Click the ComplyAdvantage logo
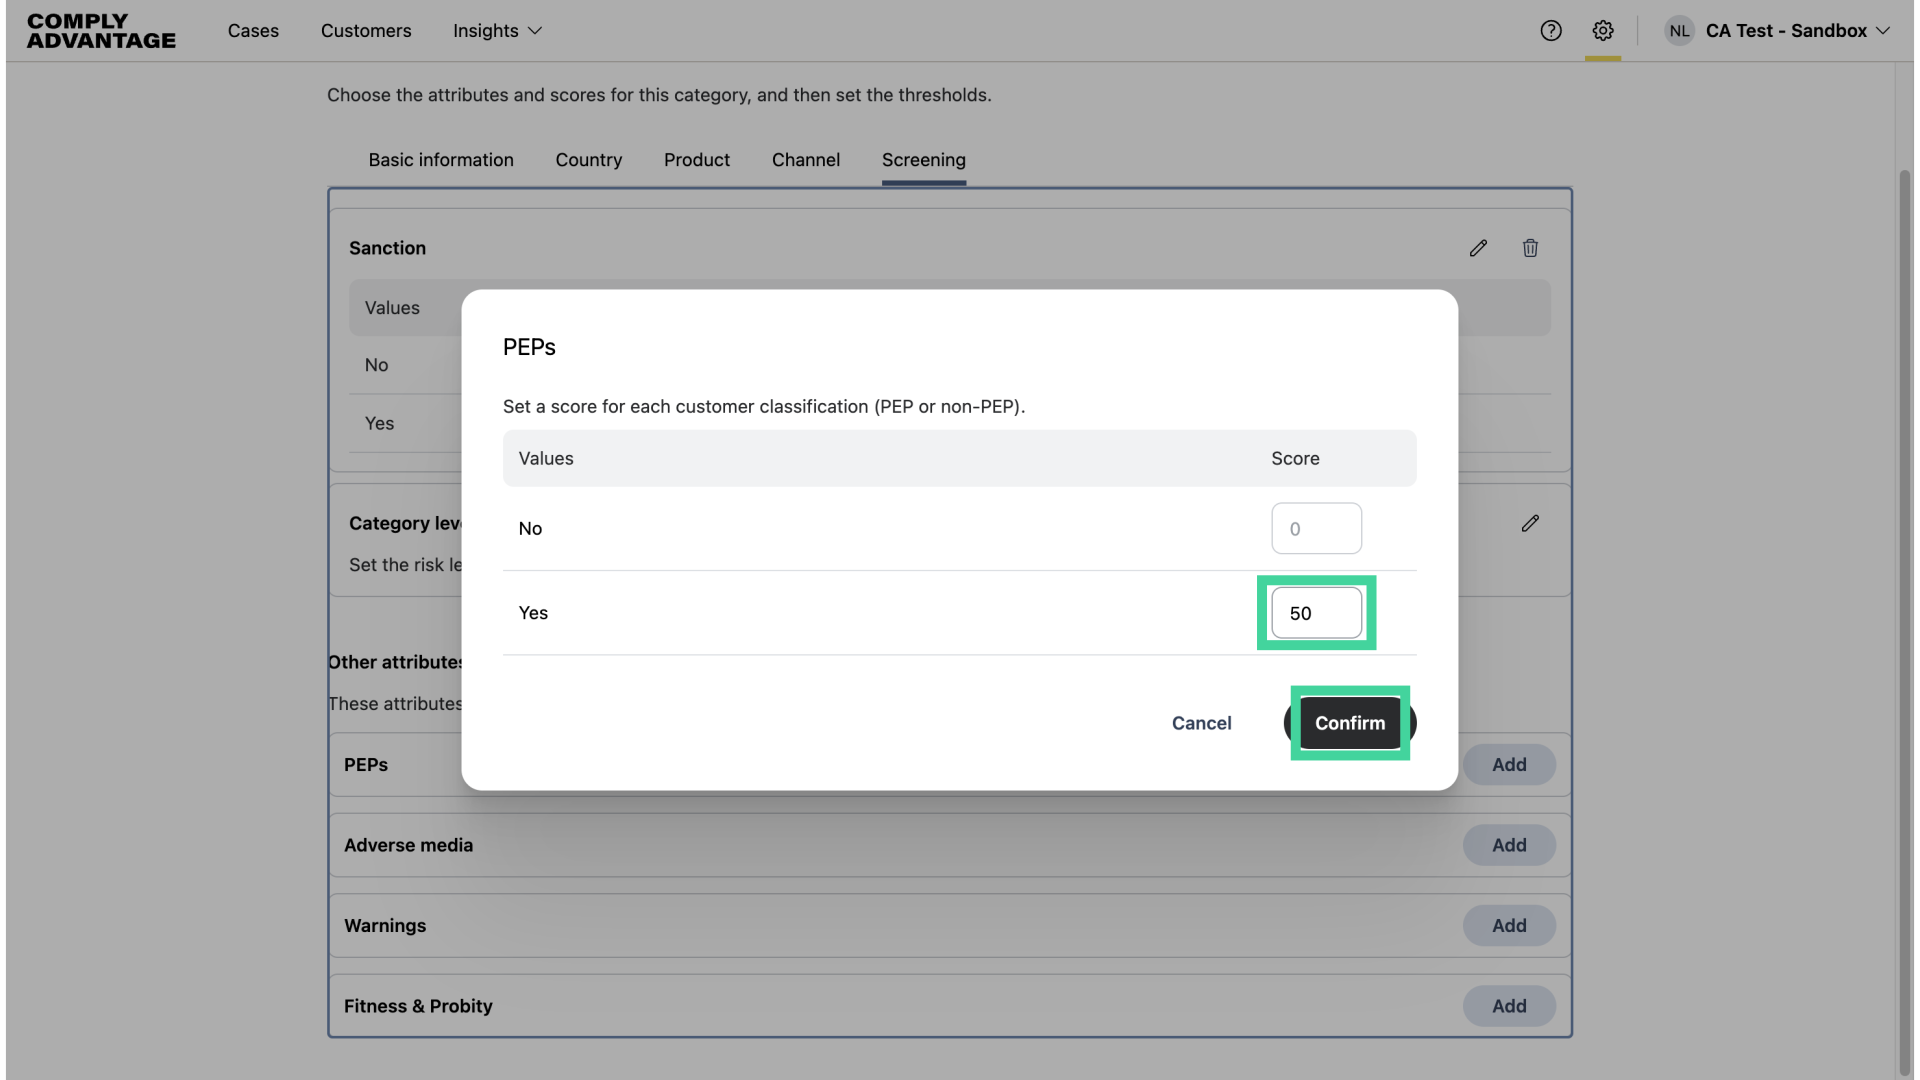1920x1080 pixels. pyautogui.click(x=100, y=31)
